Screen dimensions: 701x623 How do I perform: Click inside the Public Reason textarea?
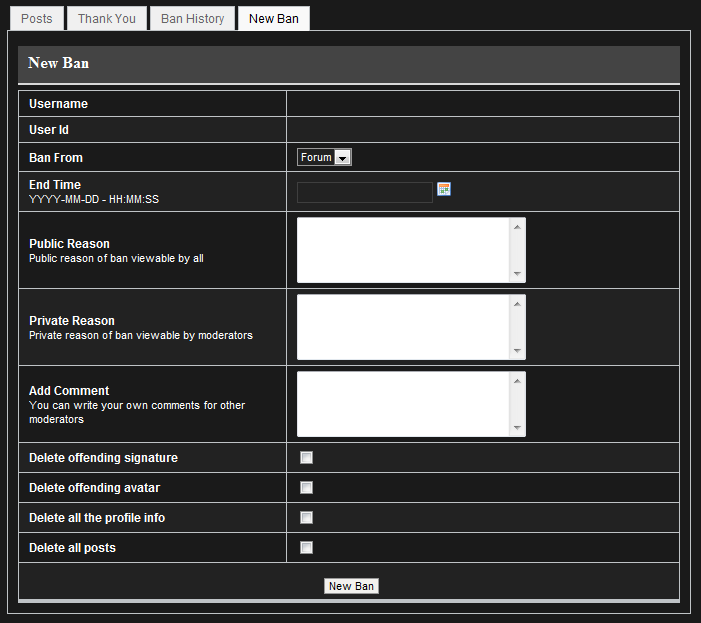(403, 250)
